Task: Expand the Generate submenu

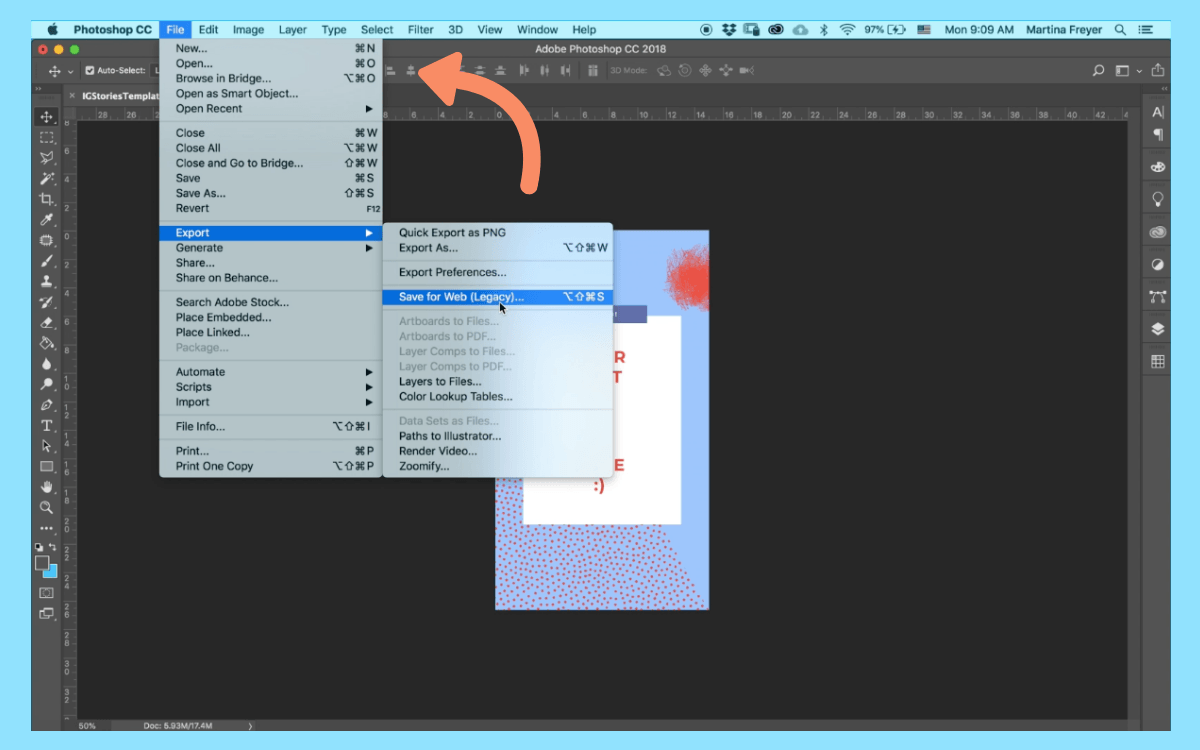Action: (270, 248)
